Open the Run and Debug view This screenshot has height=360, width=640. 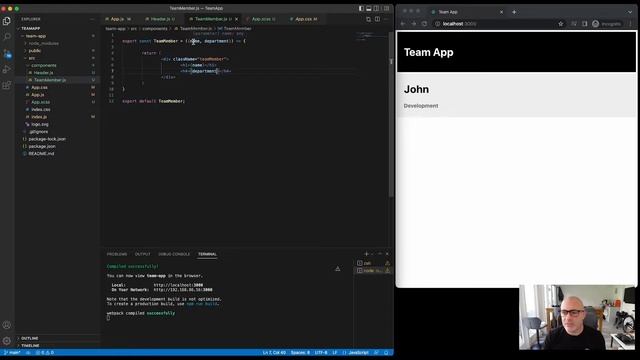7,69
